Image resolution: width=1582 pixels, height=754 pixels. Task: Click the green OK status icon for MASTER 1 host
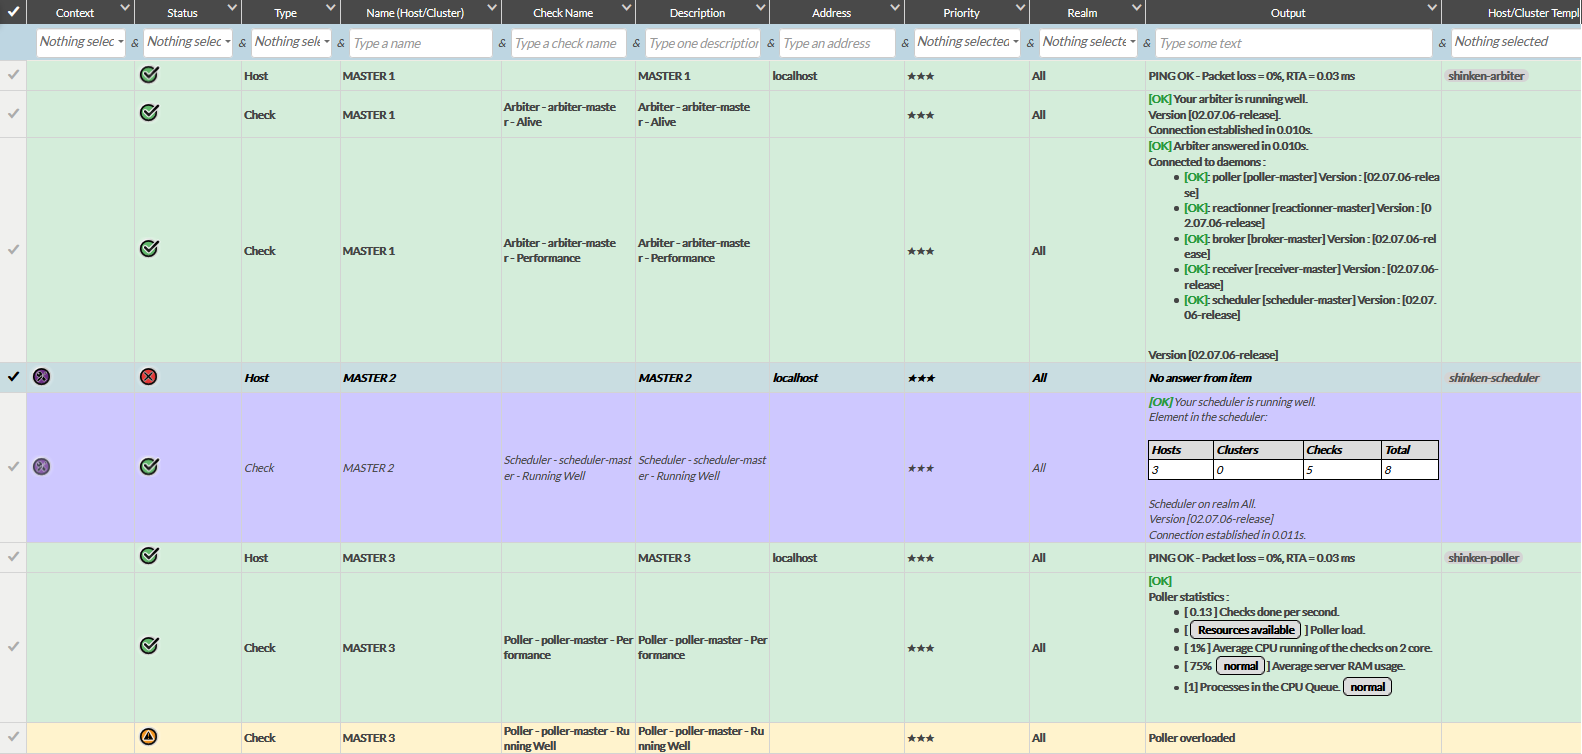pyautogui.click(x=149, y=75)
